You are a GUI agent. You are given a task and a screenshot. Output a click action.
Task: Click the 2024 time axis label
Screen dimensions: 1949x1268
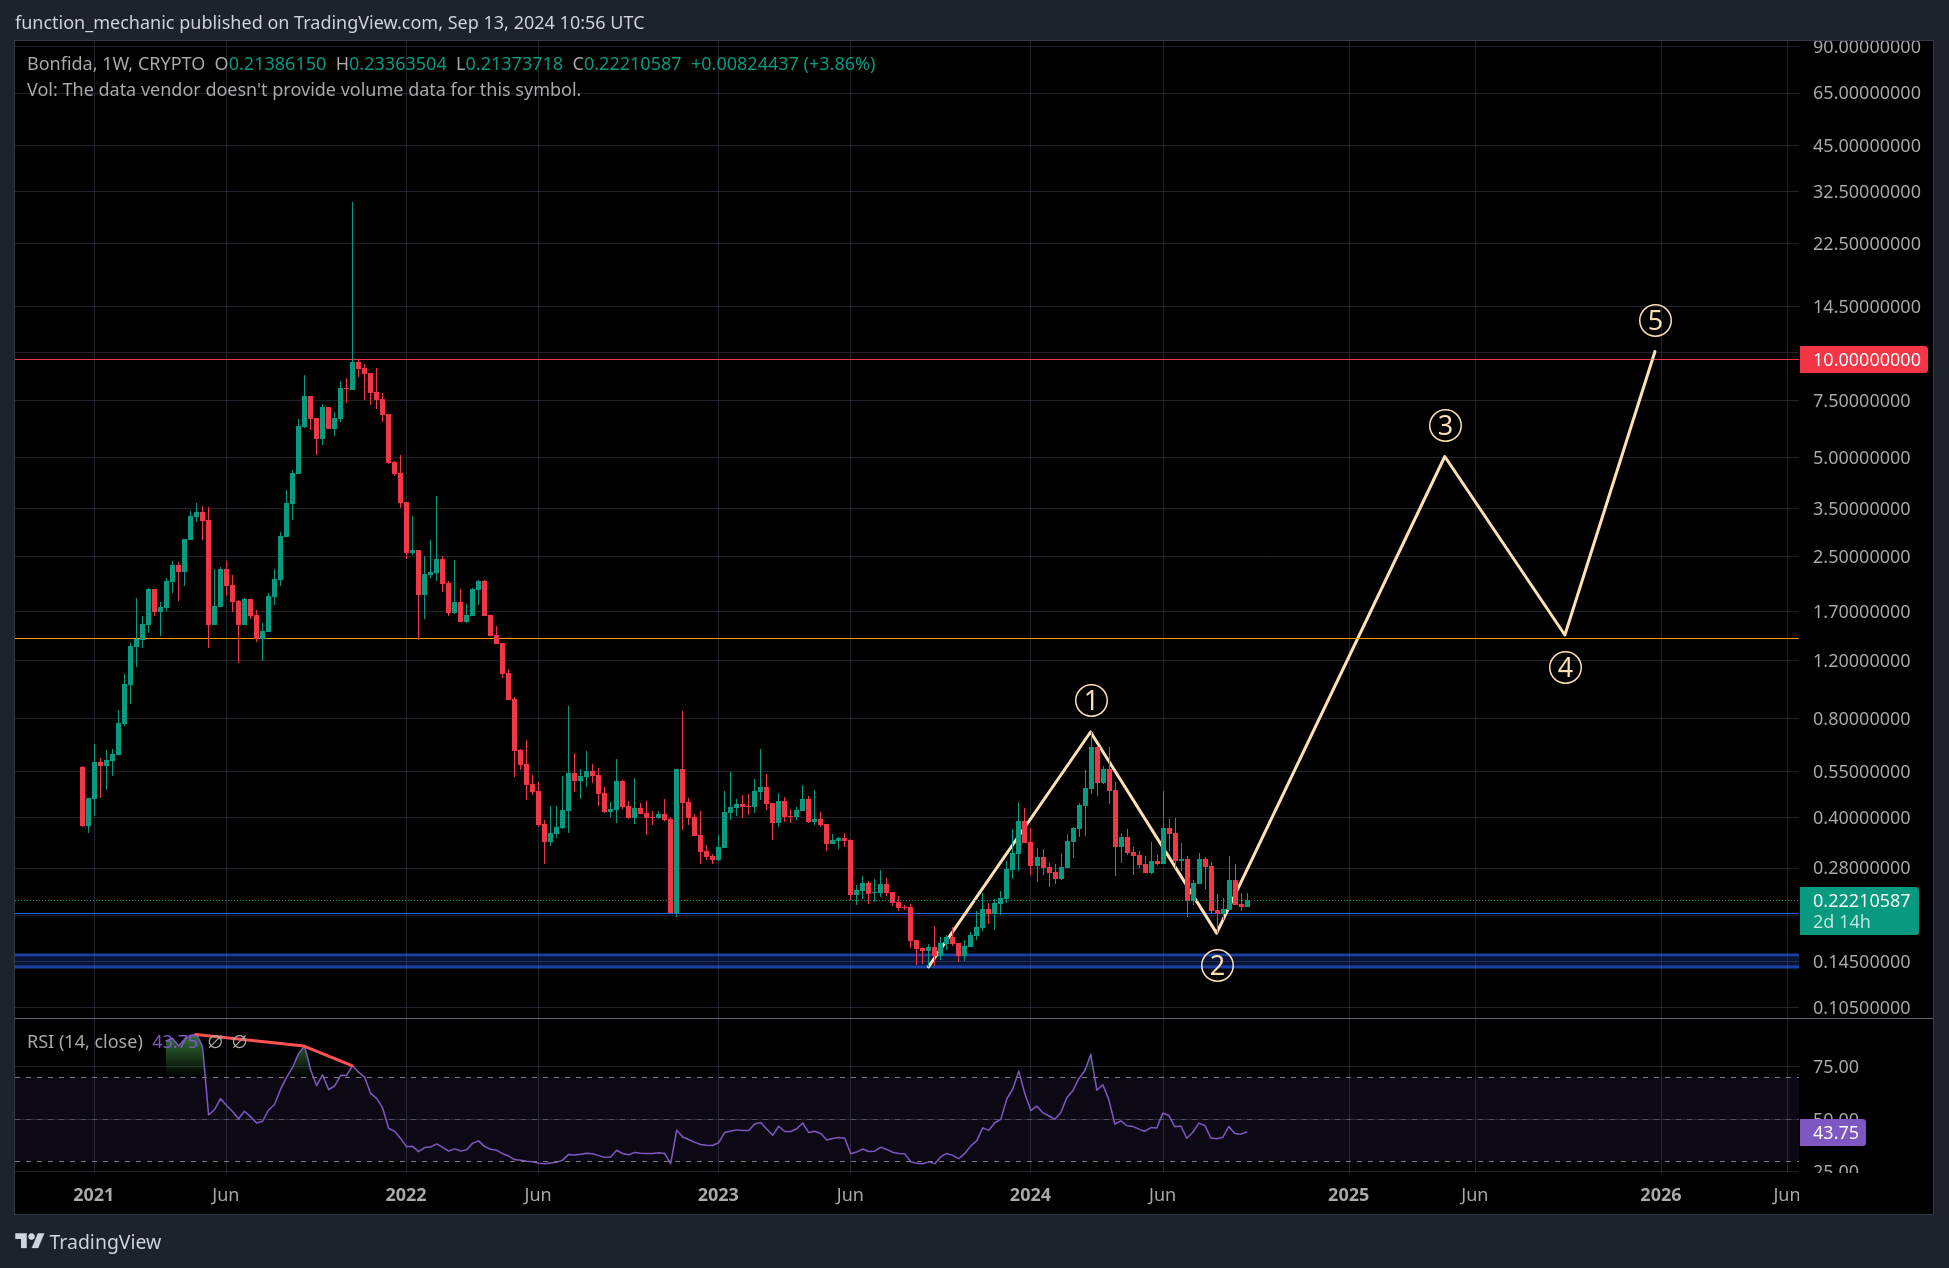tap(1030, 1195)
